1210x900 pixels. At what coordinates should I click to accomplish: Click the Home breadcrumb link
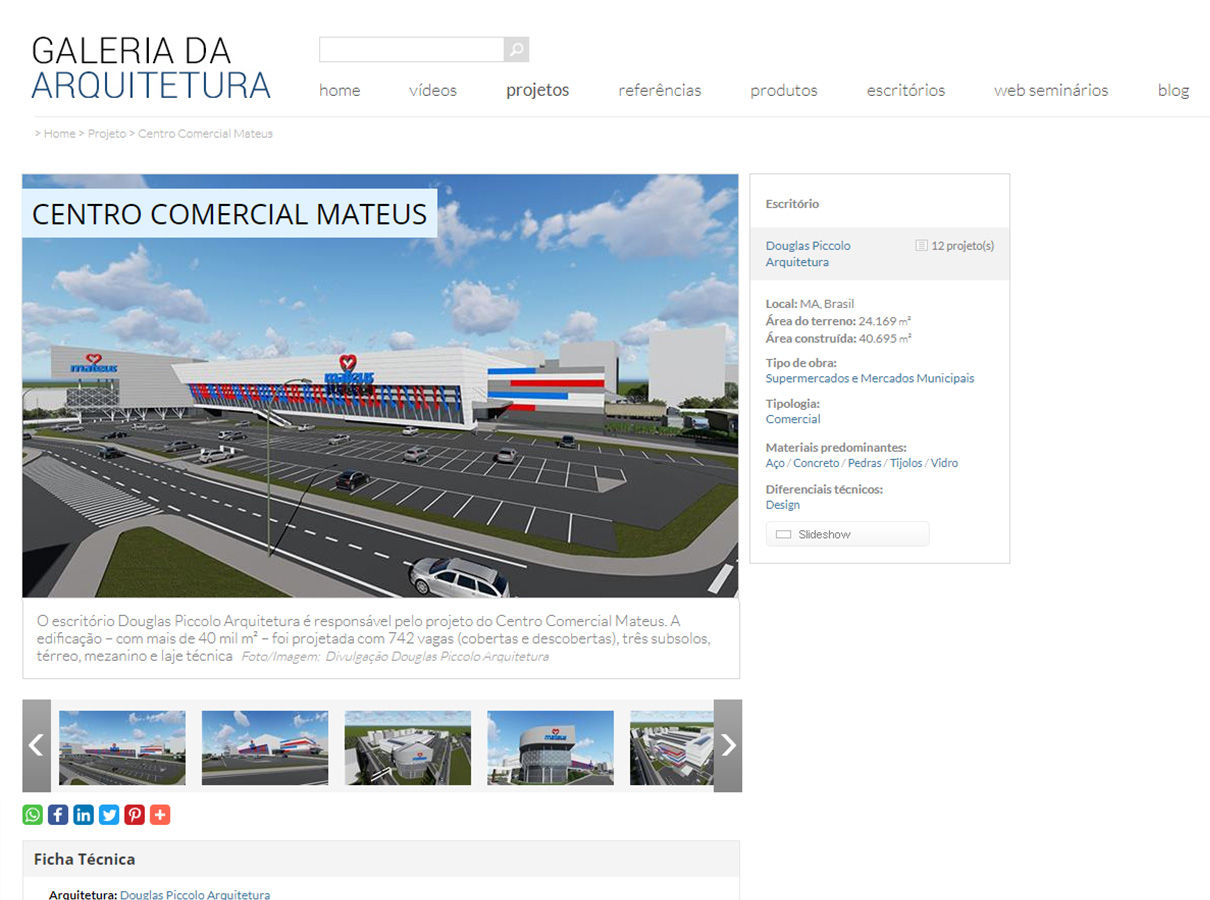(x=59, y=134)
